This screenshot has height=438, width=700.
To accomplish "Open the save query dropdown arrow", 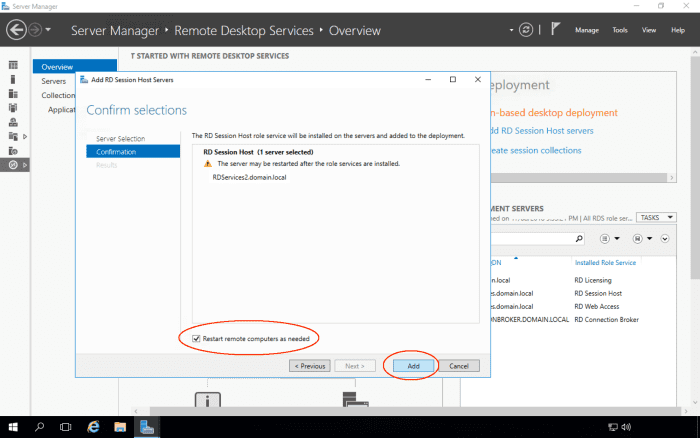I will [x=650, y=239].
